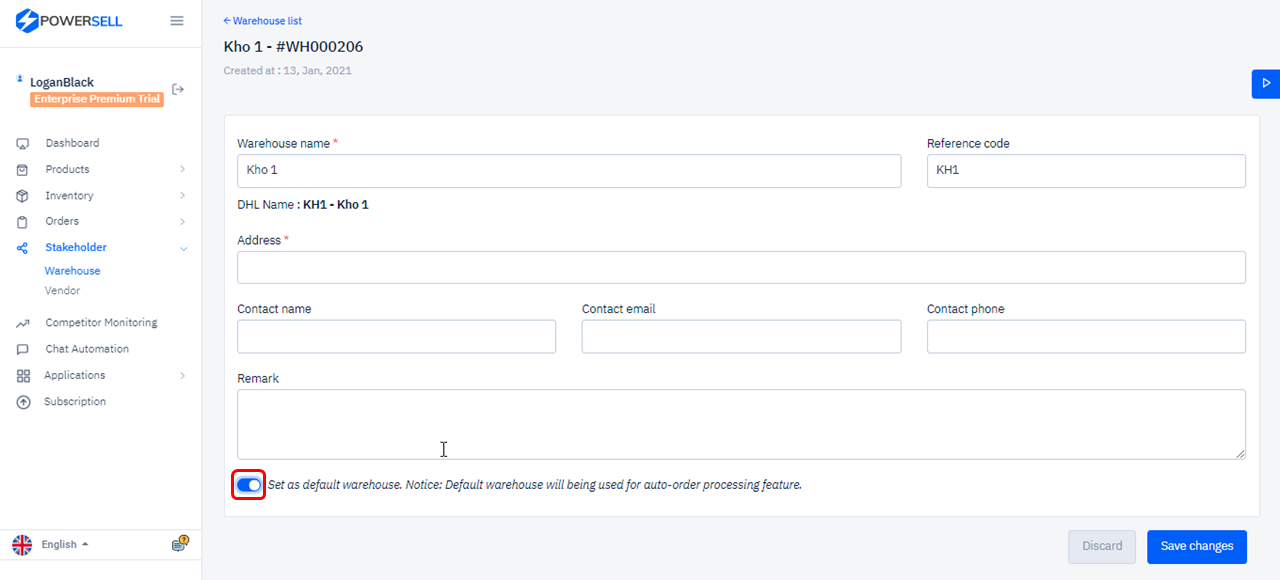
Task: Select Vendor under Stakeholder
Action: [62, 290]
